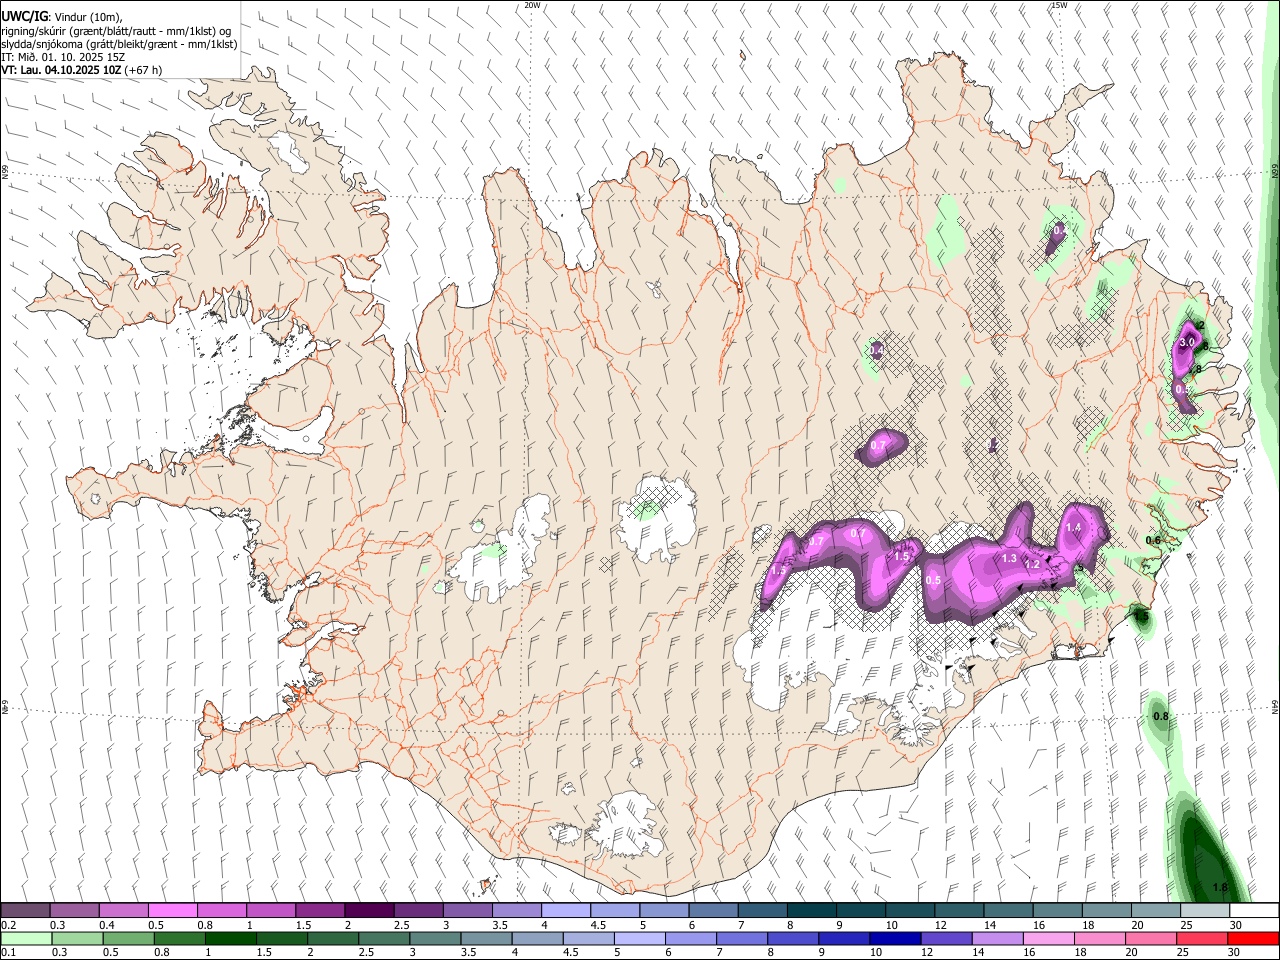Click the '(+67 h)' forecast offset text
The image size is (1280, 960).
point(143,70)
